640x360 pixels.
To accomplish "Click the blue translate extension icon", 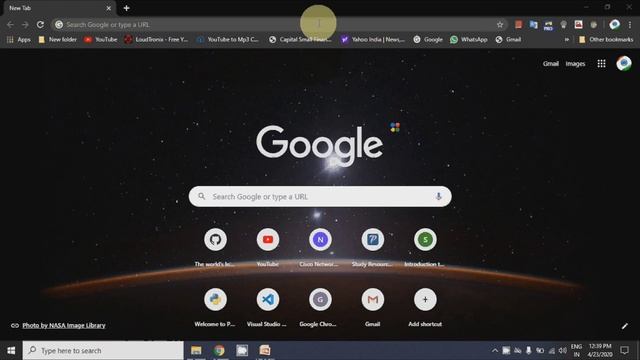I will (x=533, y=24).
